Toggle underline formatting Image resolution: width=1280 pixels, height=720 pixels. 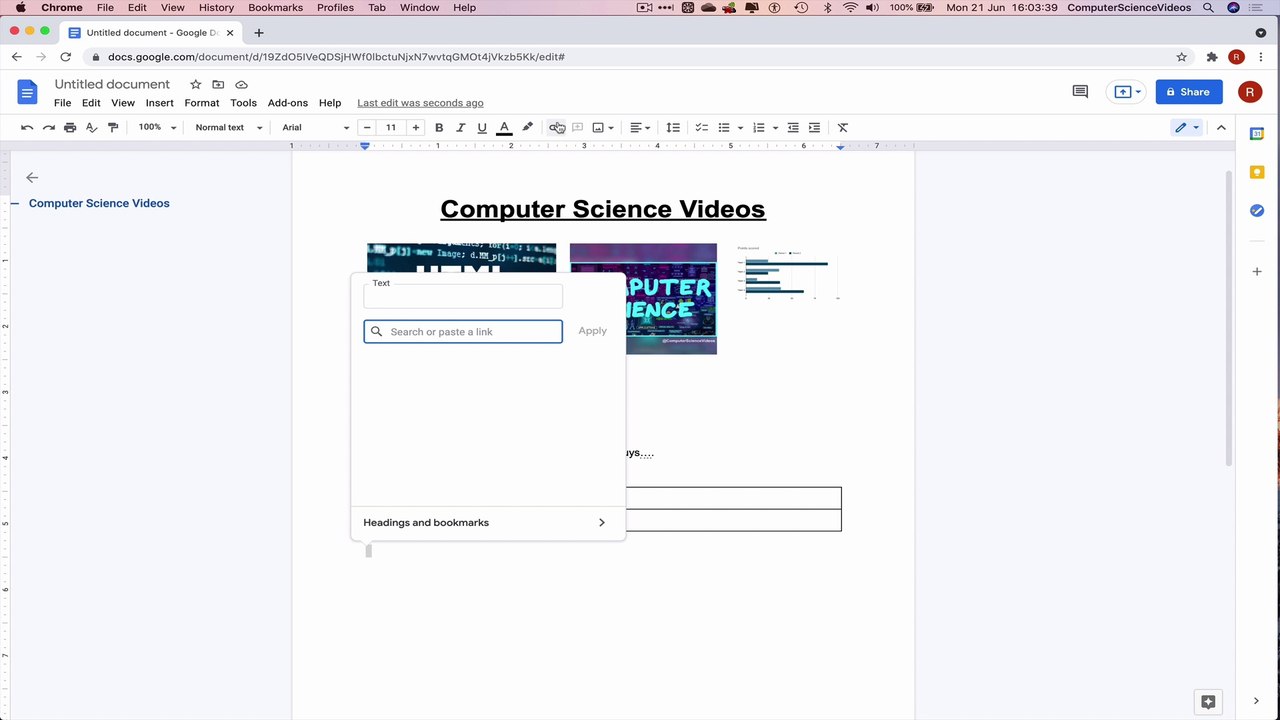click(x=482, y=127)
